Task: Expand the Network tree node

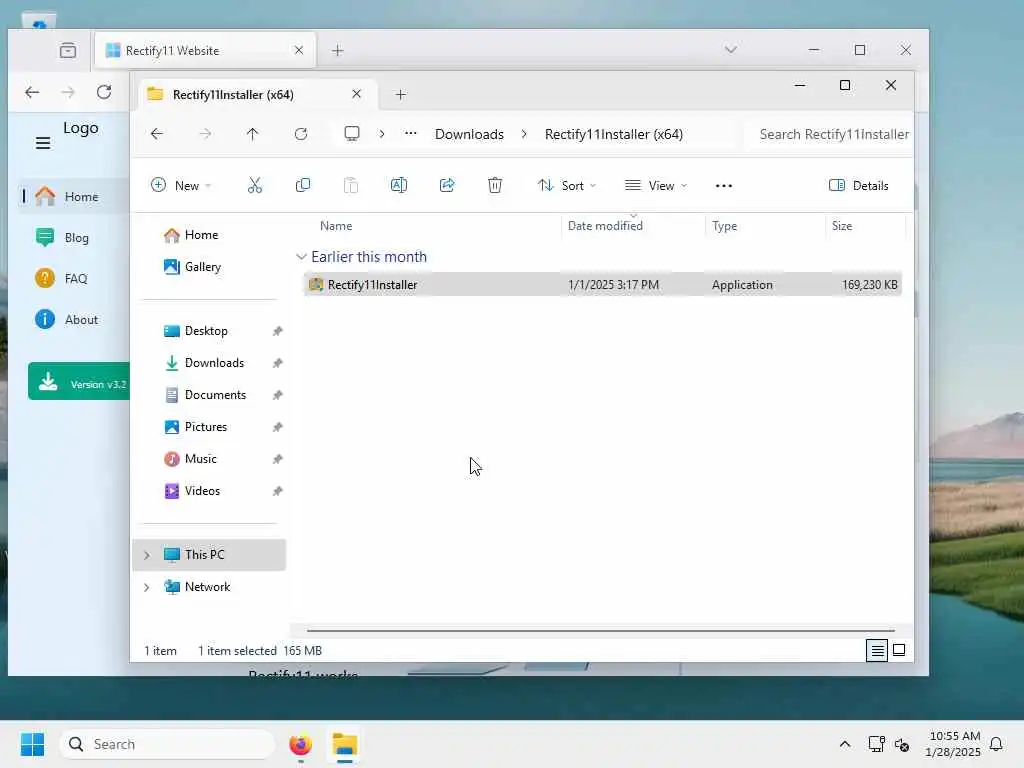Action: (x=146, y=587)
